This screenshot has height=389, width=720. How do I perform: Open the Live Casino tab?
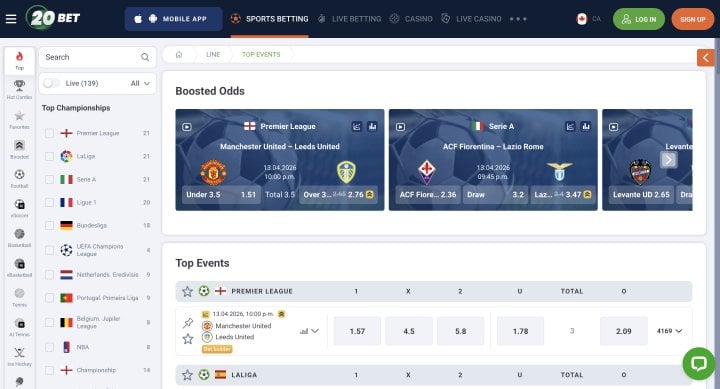click(471, 19)
